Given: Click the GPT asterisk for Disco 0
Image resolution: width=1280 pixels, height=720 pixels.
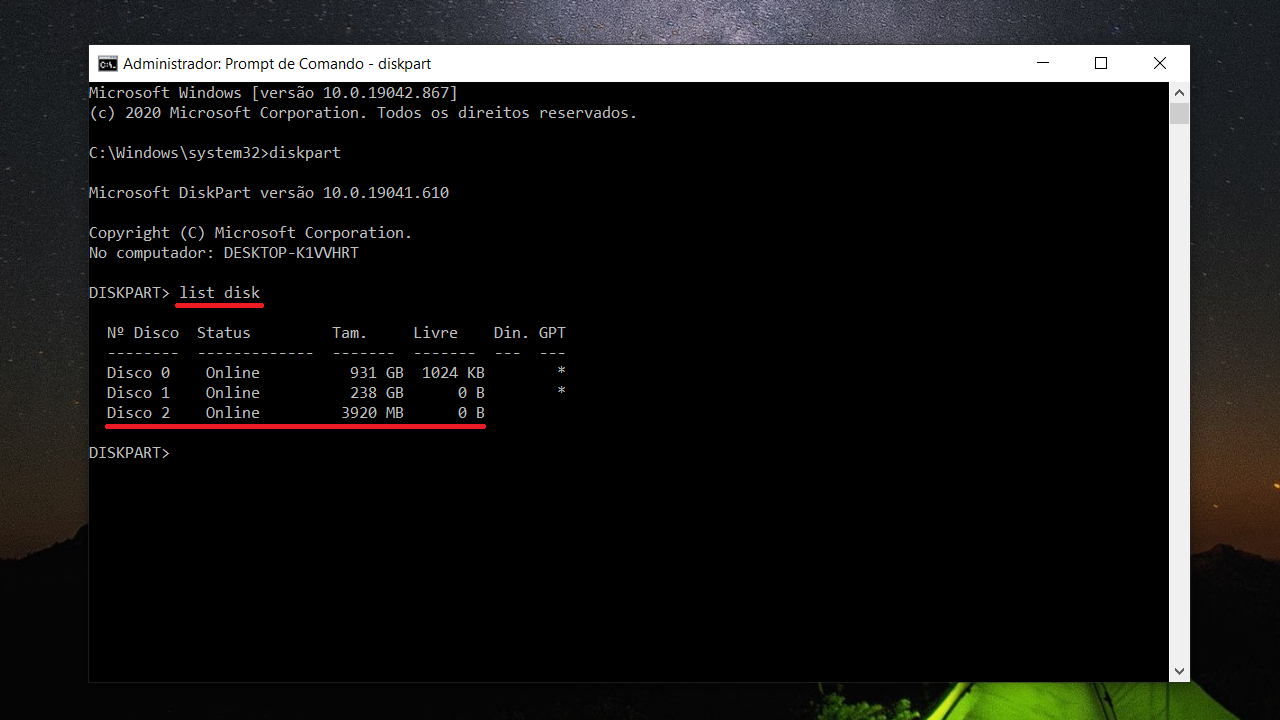Looking at the screenshot, I should coord(561,372).
